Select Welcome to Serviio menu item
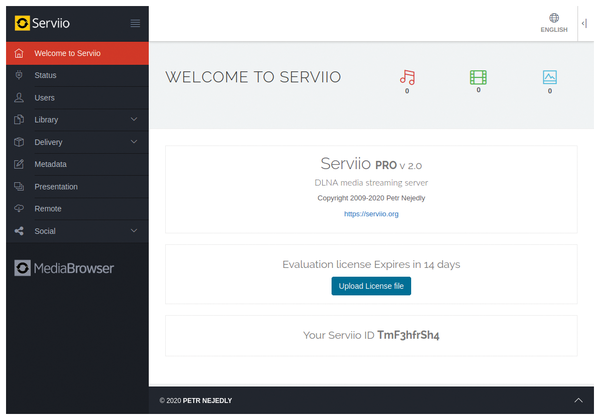 (x=77, y=53)
